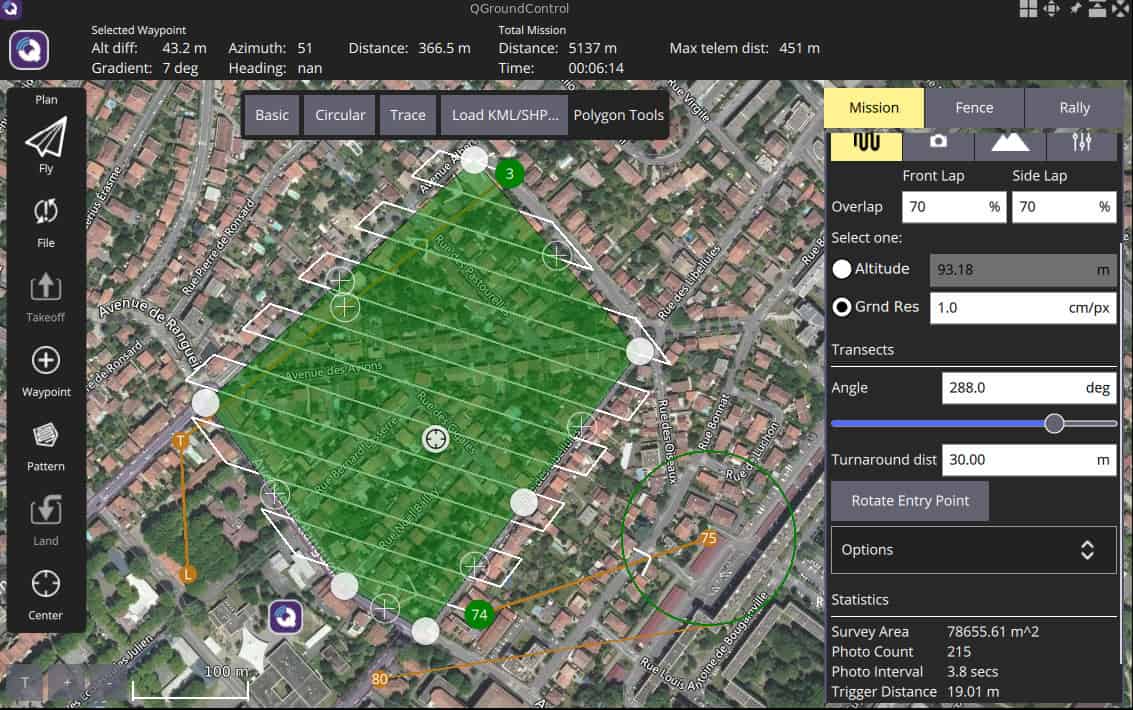1133x710 pixels.
Task: Open the Polygon Tools menu
Action: tap(618, 114)
